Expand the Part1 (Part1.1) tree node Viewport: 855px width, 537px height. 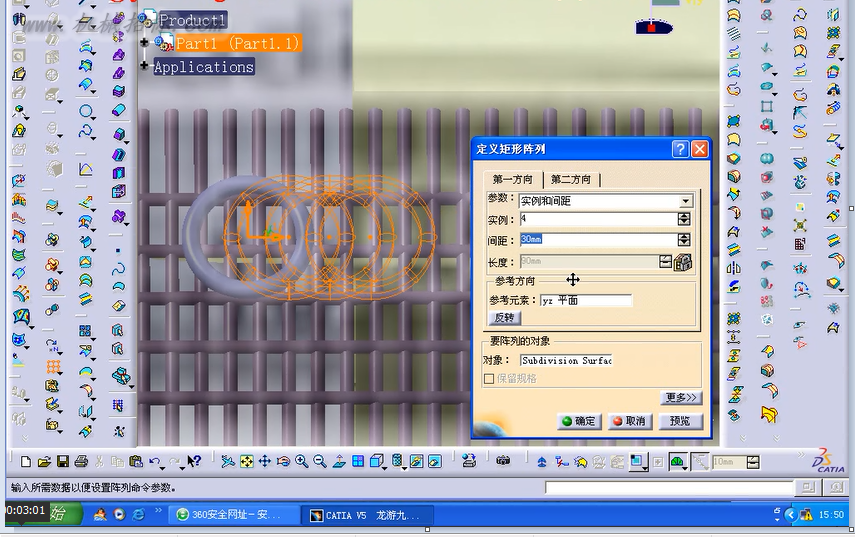(x=144, y=43)
